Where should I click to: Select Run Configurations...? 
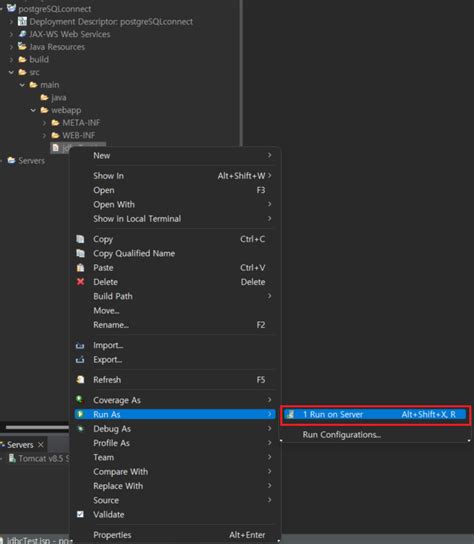click(x=375, y=435)
